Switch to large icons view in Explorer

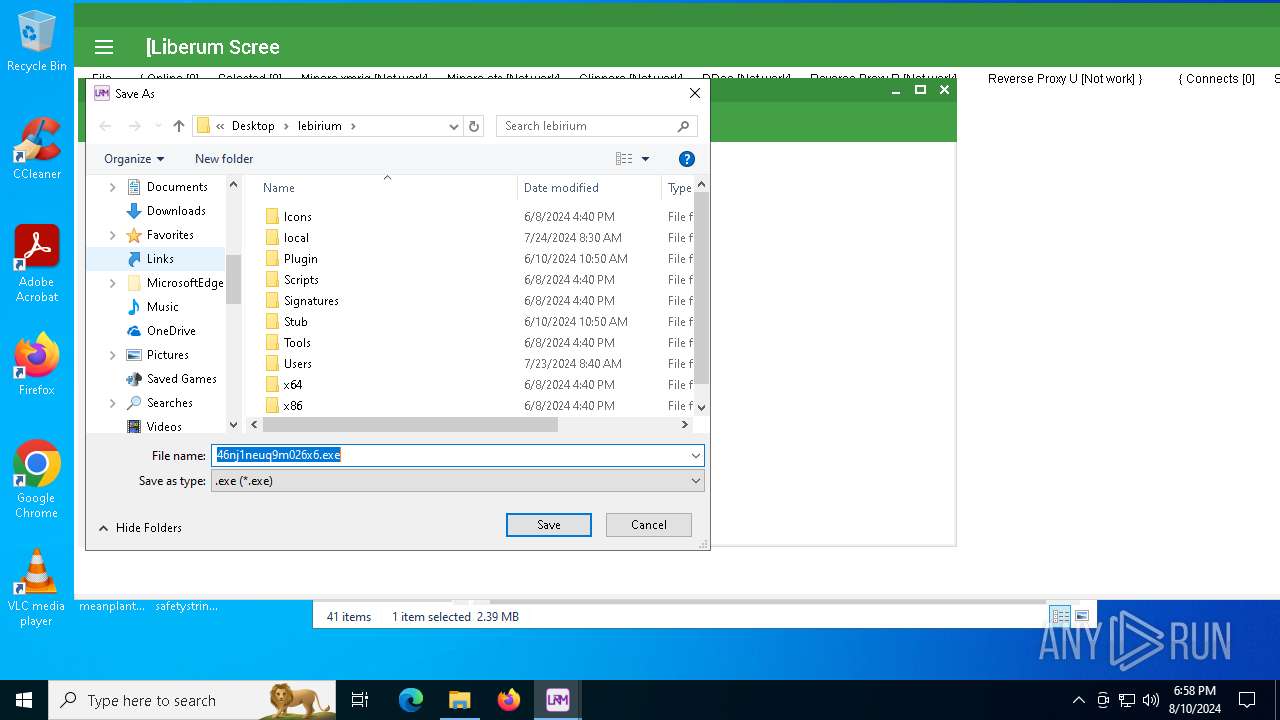tap(1081, 616)
